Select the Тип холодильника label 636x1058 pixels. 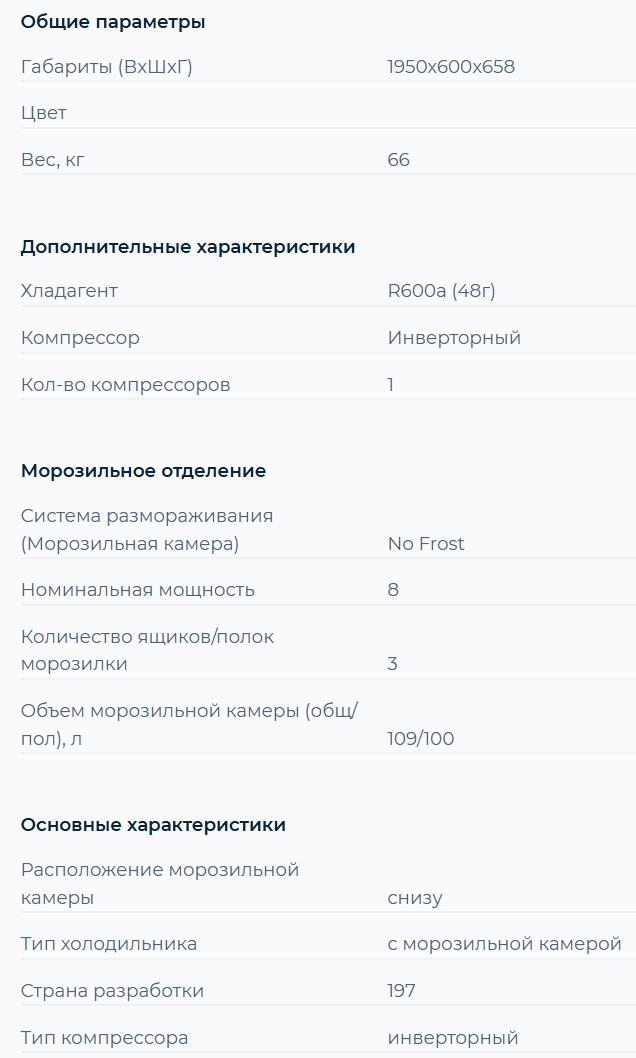109,943
